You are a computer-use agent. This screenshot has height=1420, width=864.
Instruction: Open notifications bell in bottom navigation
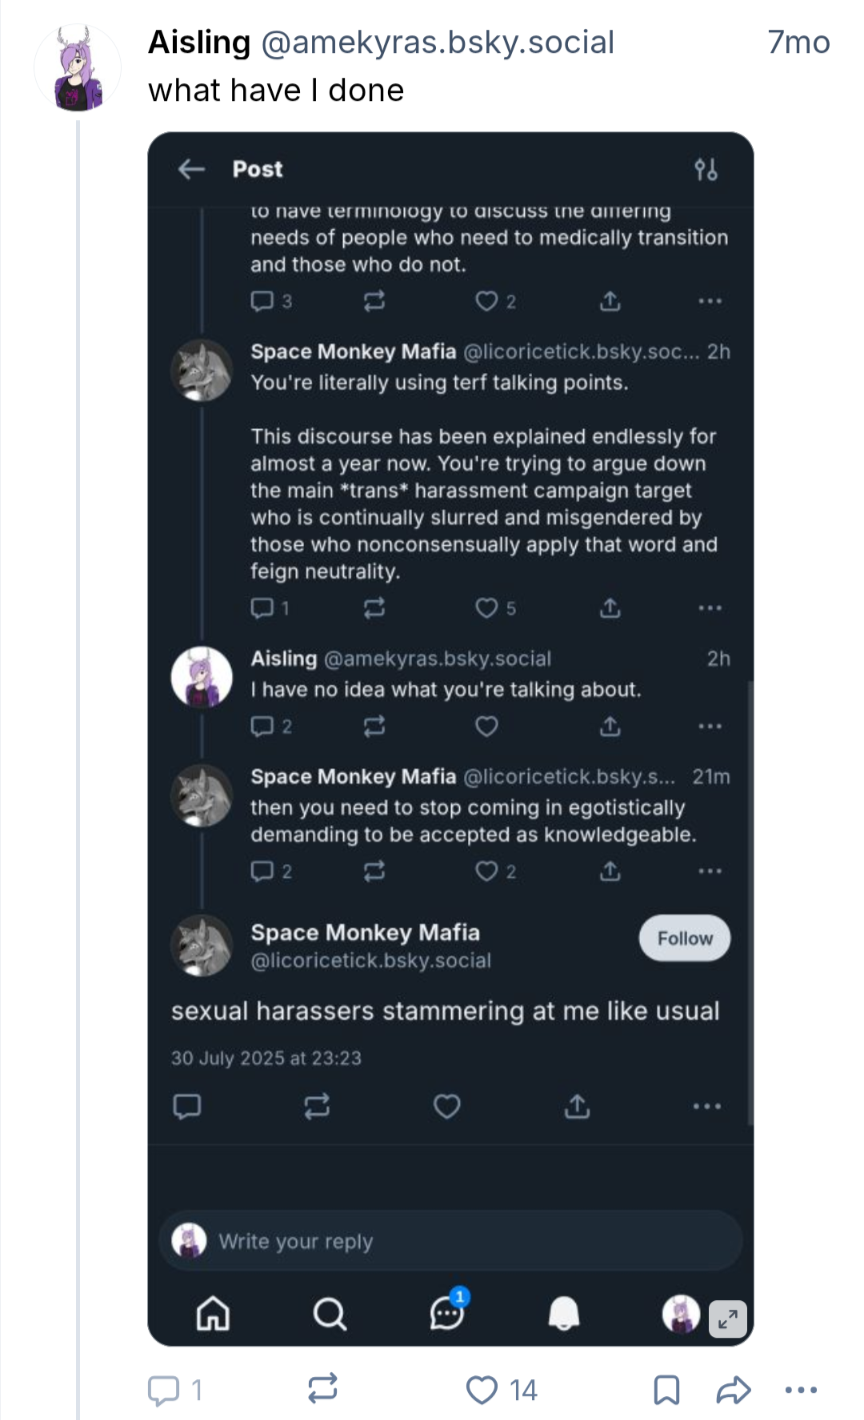565,1313
